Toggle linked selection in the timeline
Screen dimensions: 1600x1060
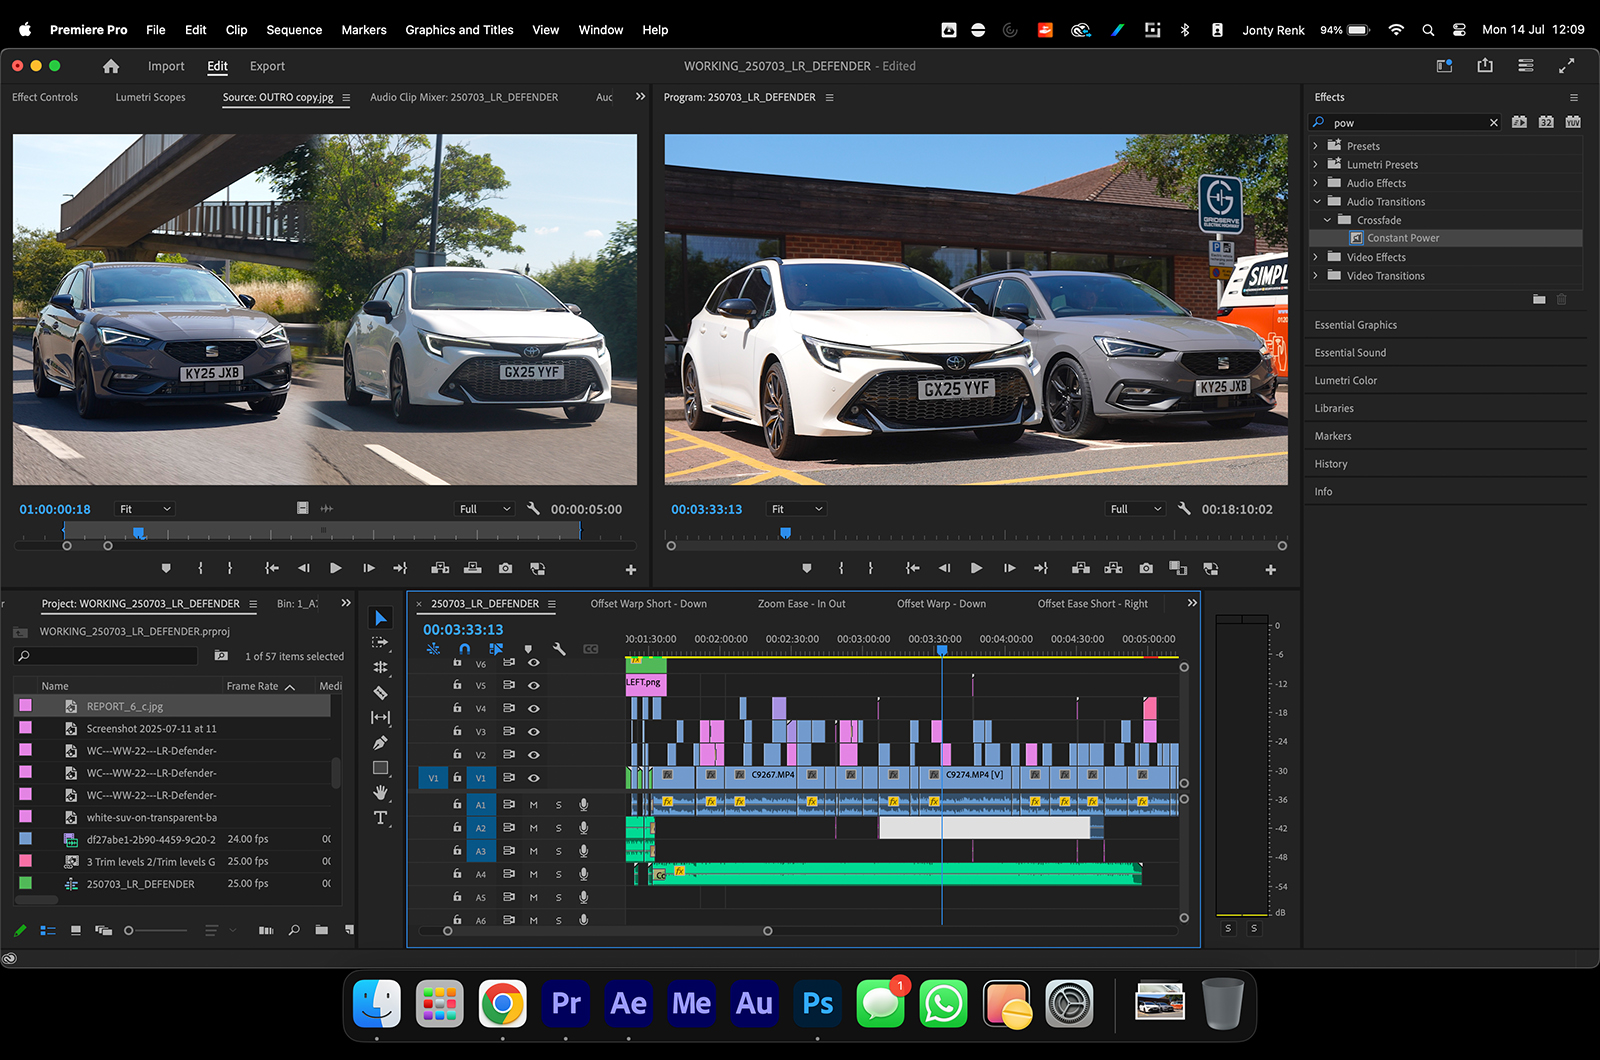pyautogui.click(x=496, y=649)
